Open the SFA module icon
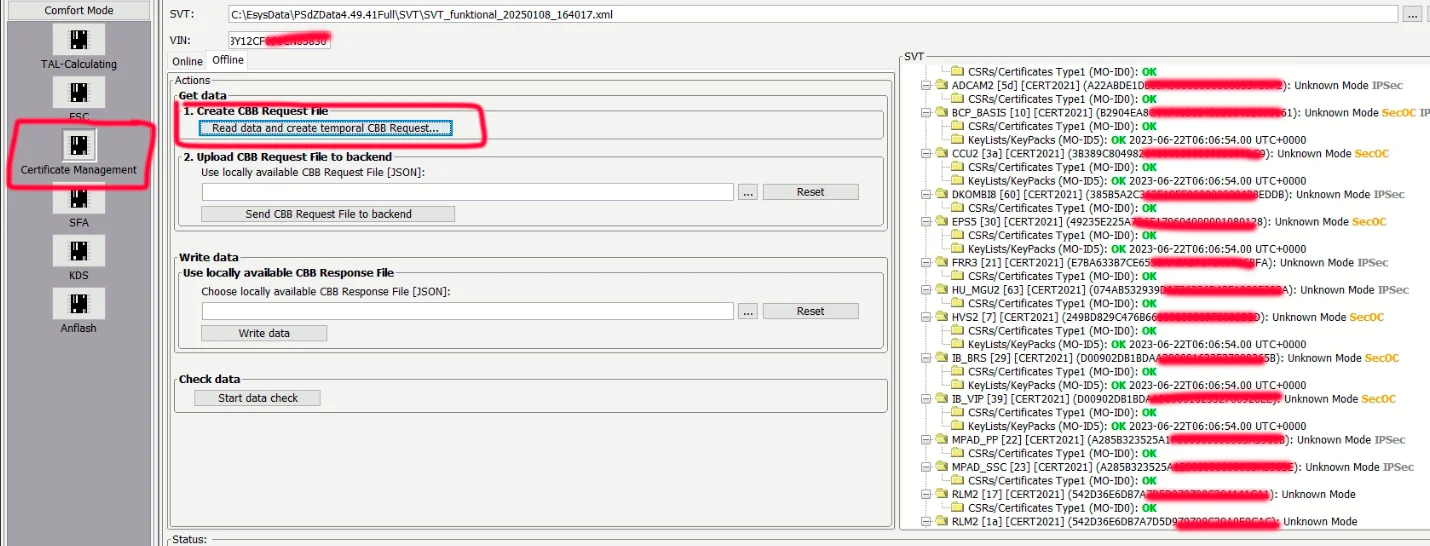 pyautogui.click(x=79, y=198)
